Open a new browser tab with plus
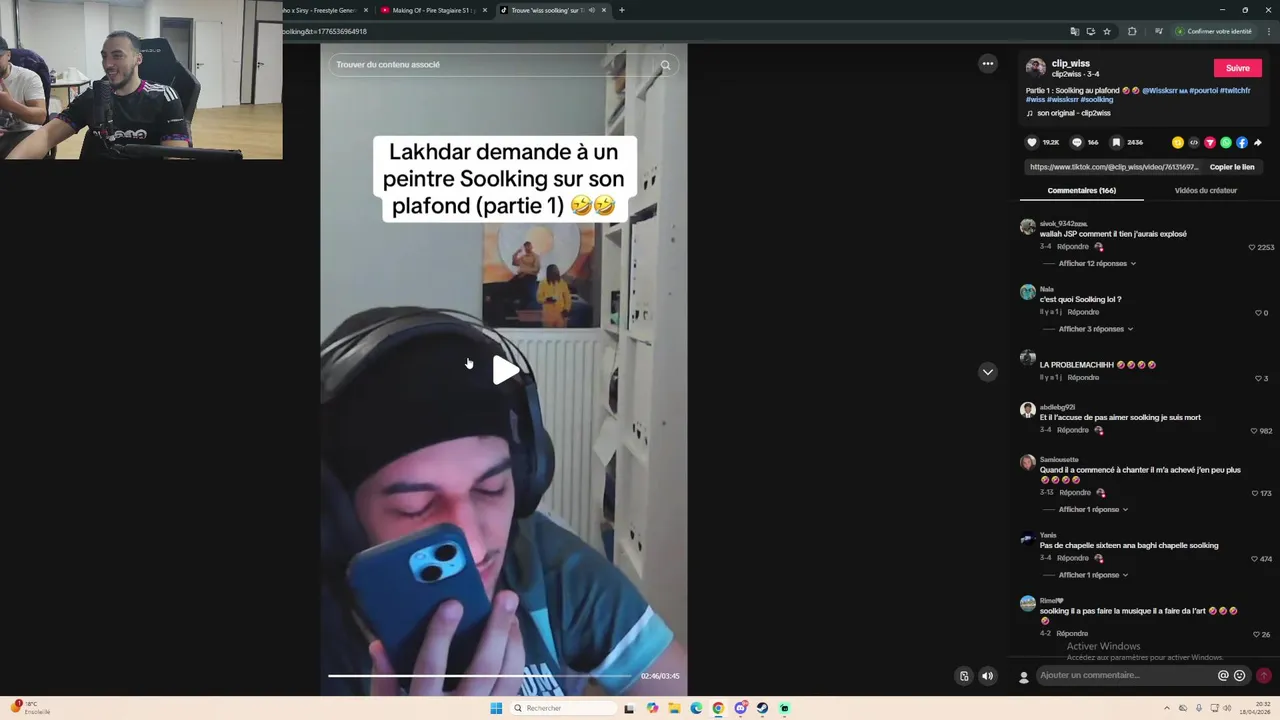1280x720 pixels. click(622, 10)
